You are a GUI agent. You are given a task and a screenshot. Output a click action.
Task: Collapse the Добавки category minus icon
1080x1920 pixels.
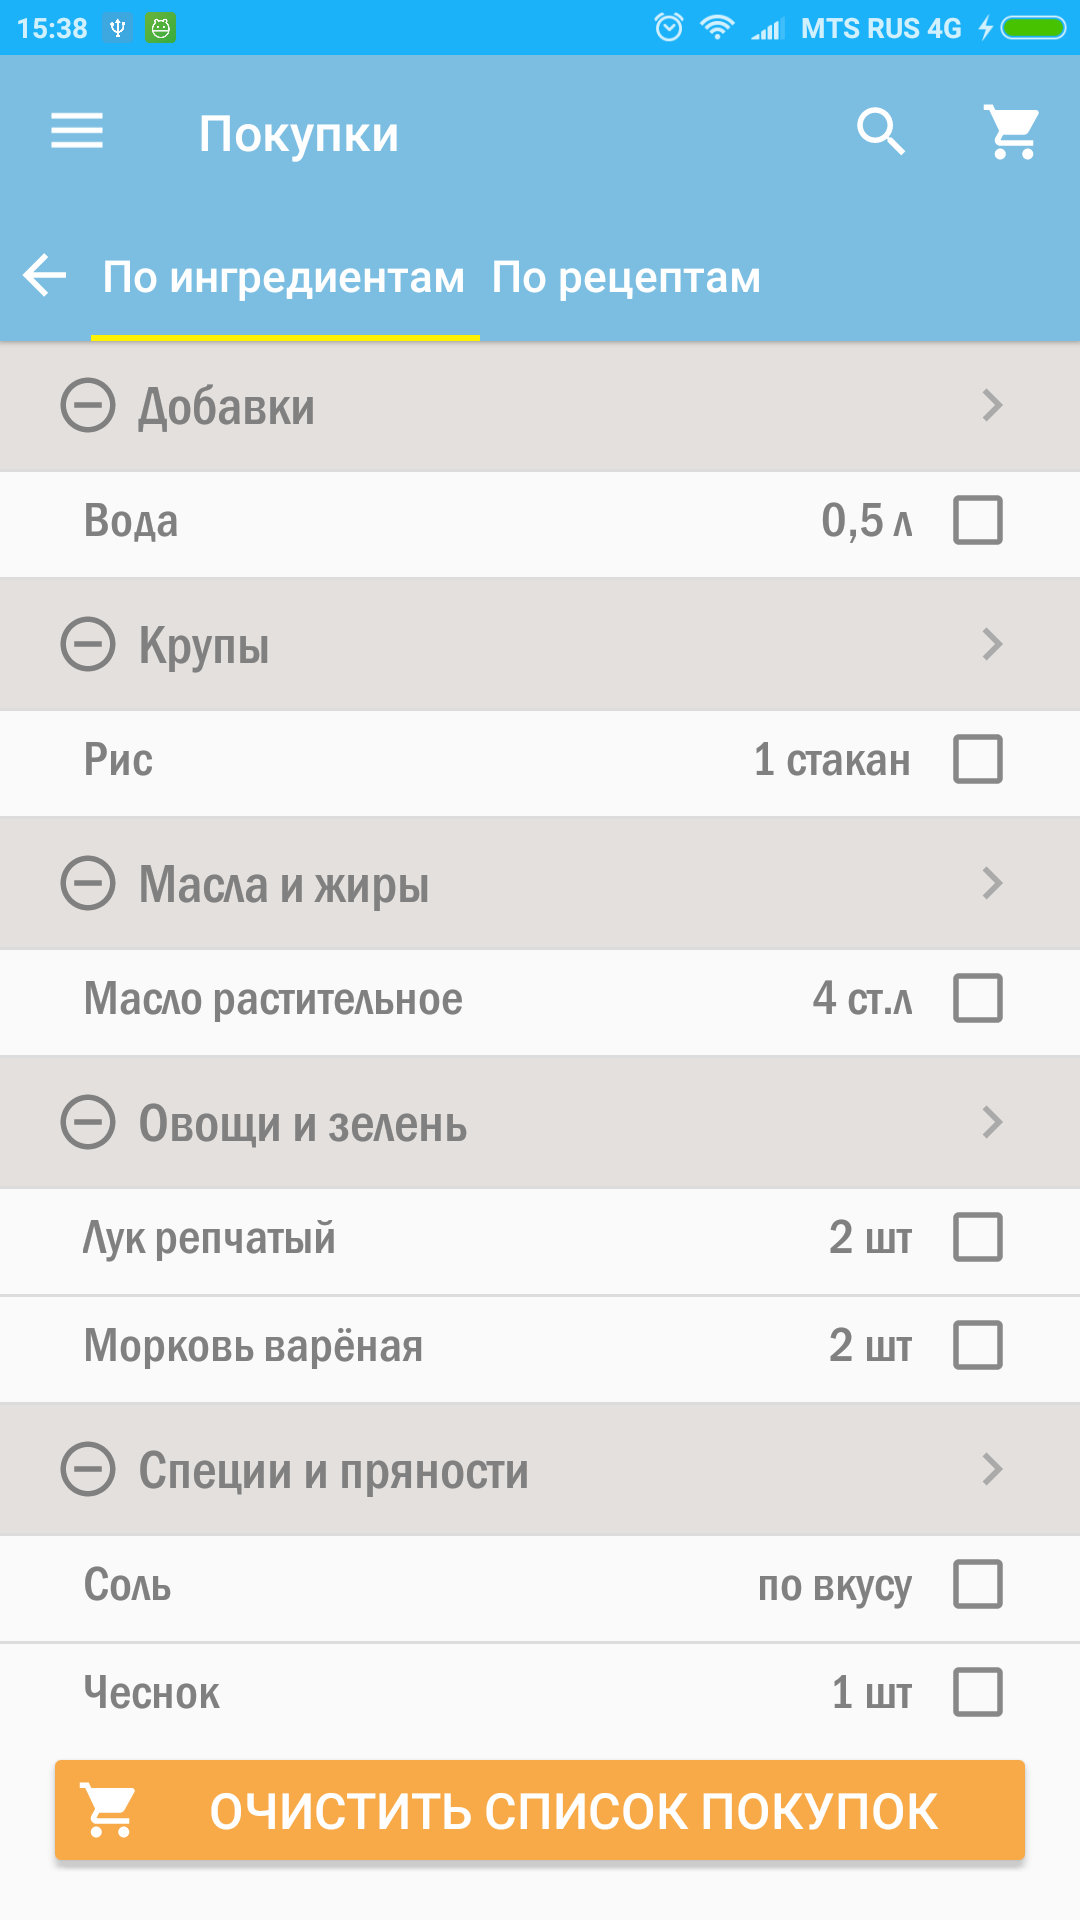pos(88,406)
